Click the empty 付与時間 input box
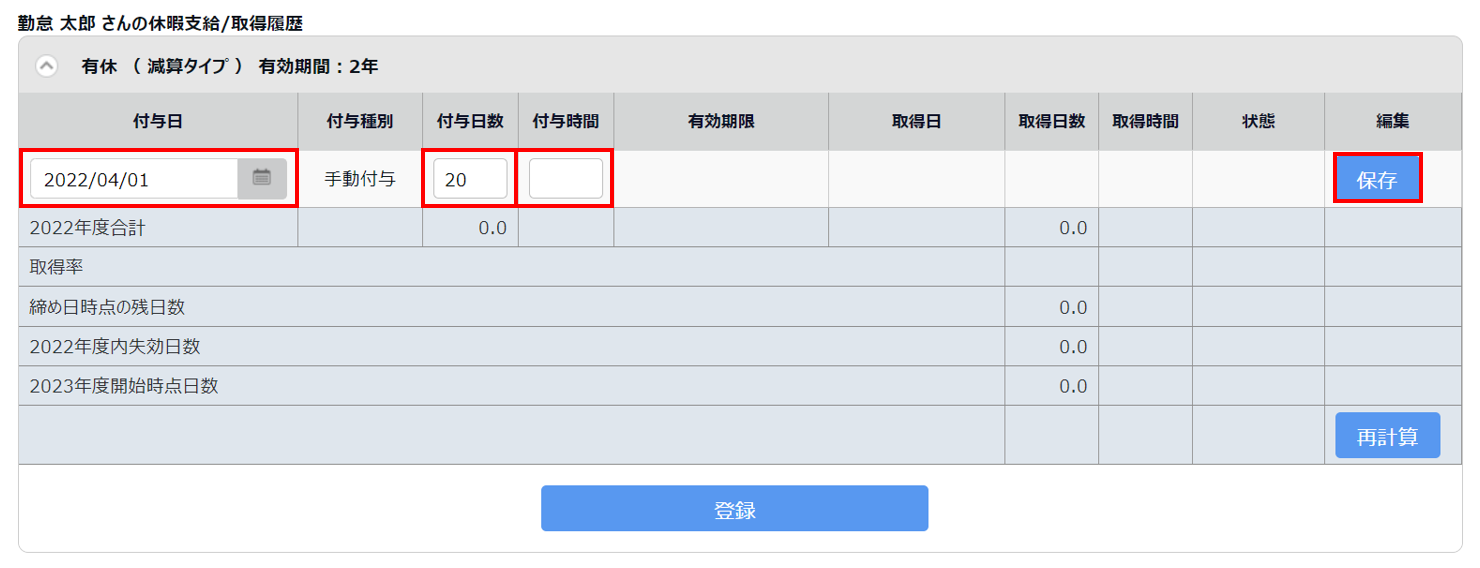Viewport: 1480px width, 568px height. pyautogui.click(x=566, y=179)
